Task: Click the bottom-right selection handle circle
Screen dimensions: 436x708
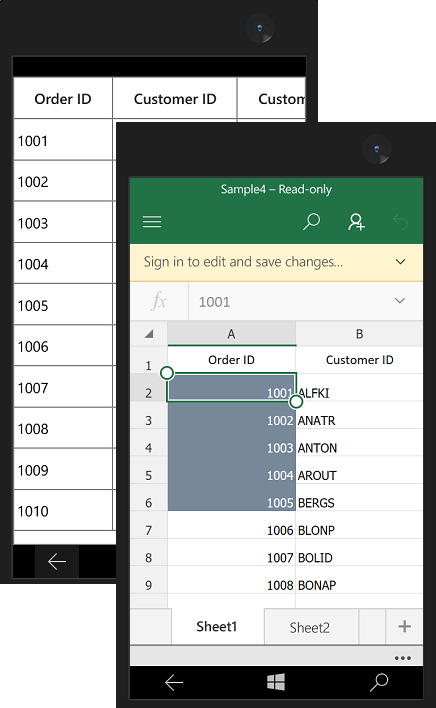Action: pyautogui.click(x=296, y=401)
